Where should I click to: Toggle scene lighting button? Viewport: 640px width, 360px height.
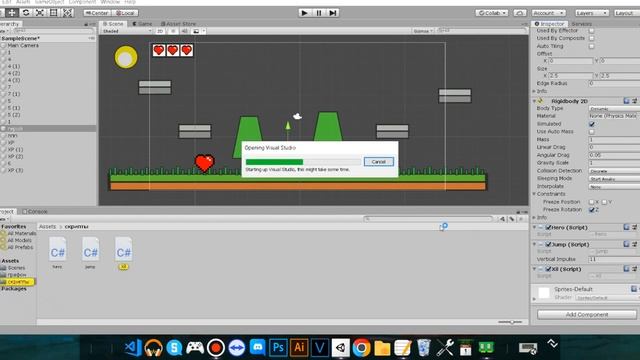173,31
